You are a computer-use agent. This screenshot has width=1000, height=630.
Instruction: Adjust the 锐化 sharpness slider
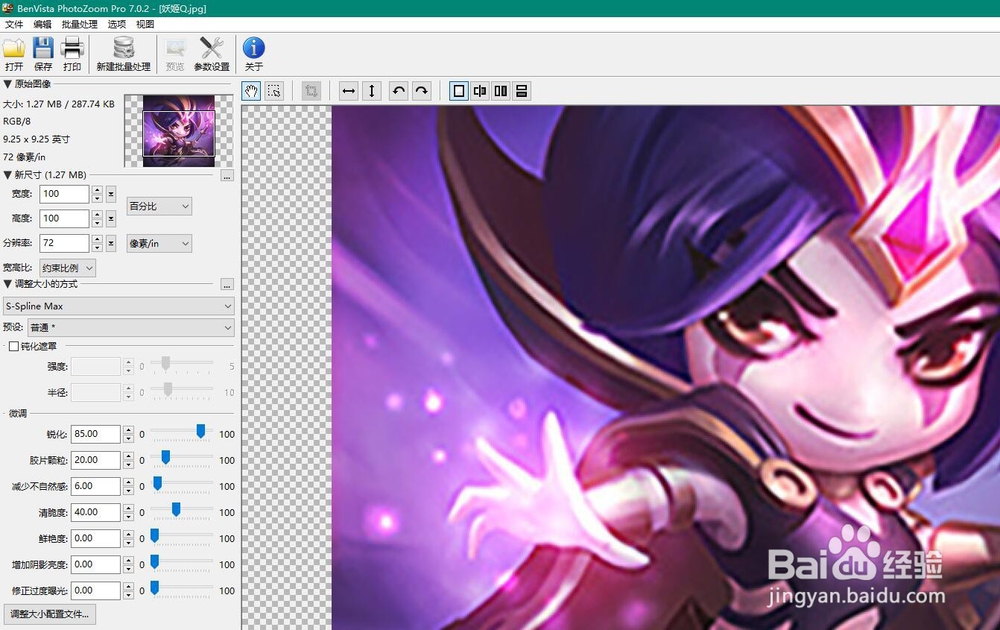click(200, 432)
